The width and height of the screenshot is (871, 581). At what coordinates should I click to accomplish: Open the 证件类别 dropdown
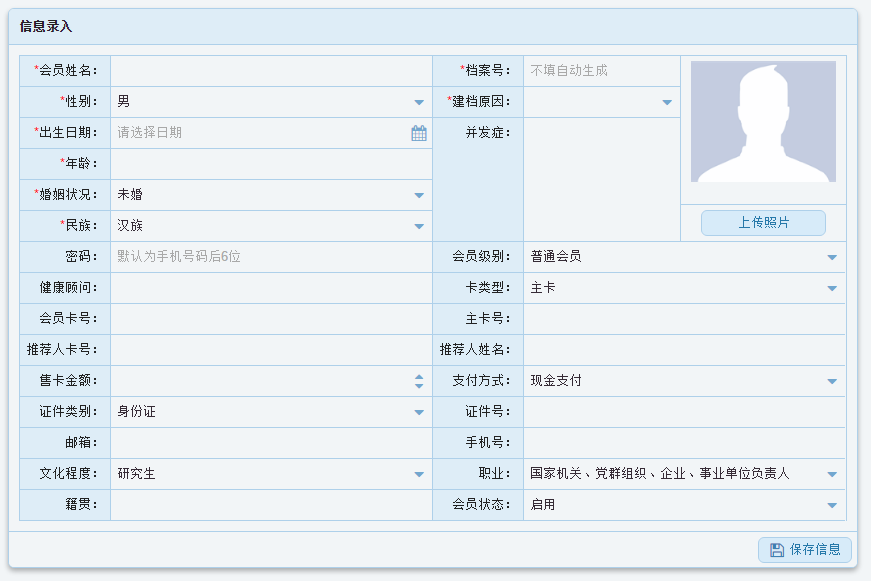419,412
